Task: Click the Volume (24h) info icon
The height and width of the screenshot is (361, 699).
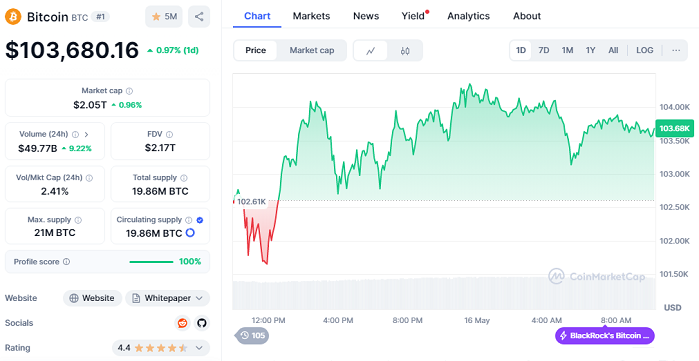Action: 75,134
